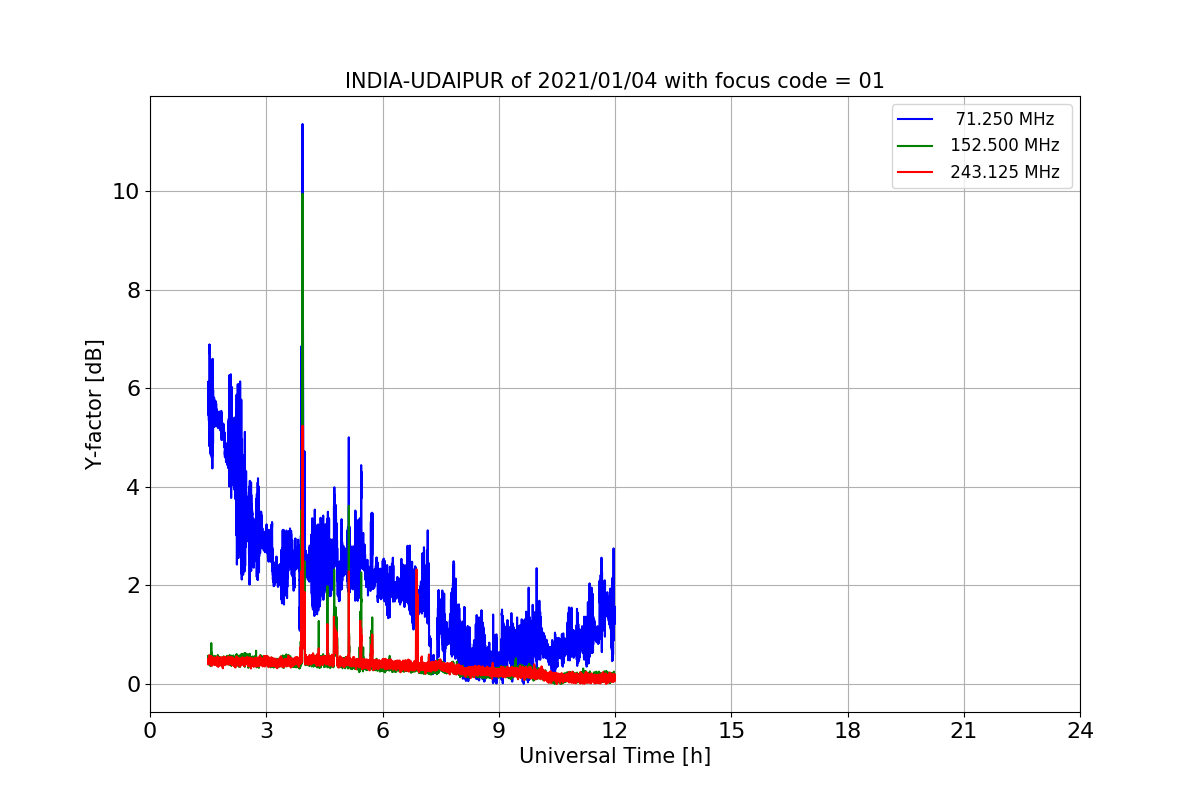
Task: Click the y-axis tick label 8
Action: 131,290
